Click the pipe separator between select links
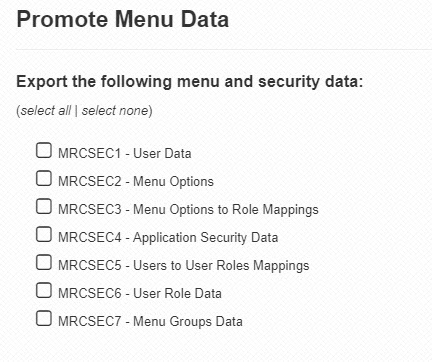This screenshot has width=432, height=362. point(76,111)
